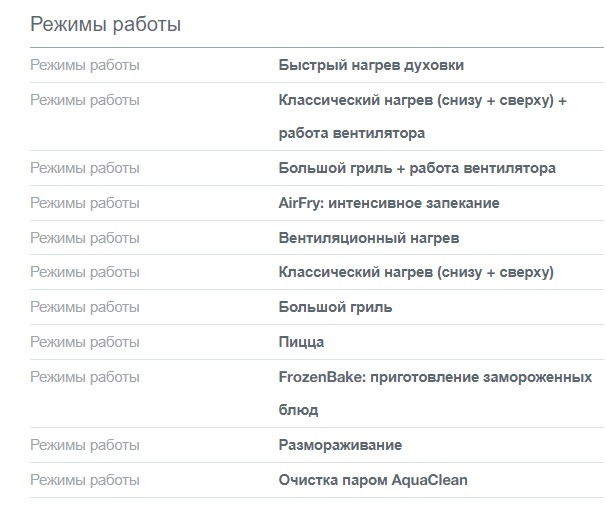Click "FrozenBake: приготовление замороженных блюд" text

point(424,393)
